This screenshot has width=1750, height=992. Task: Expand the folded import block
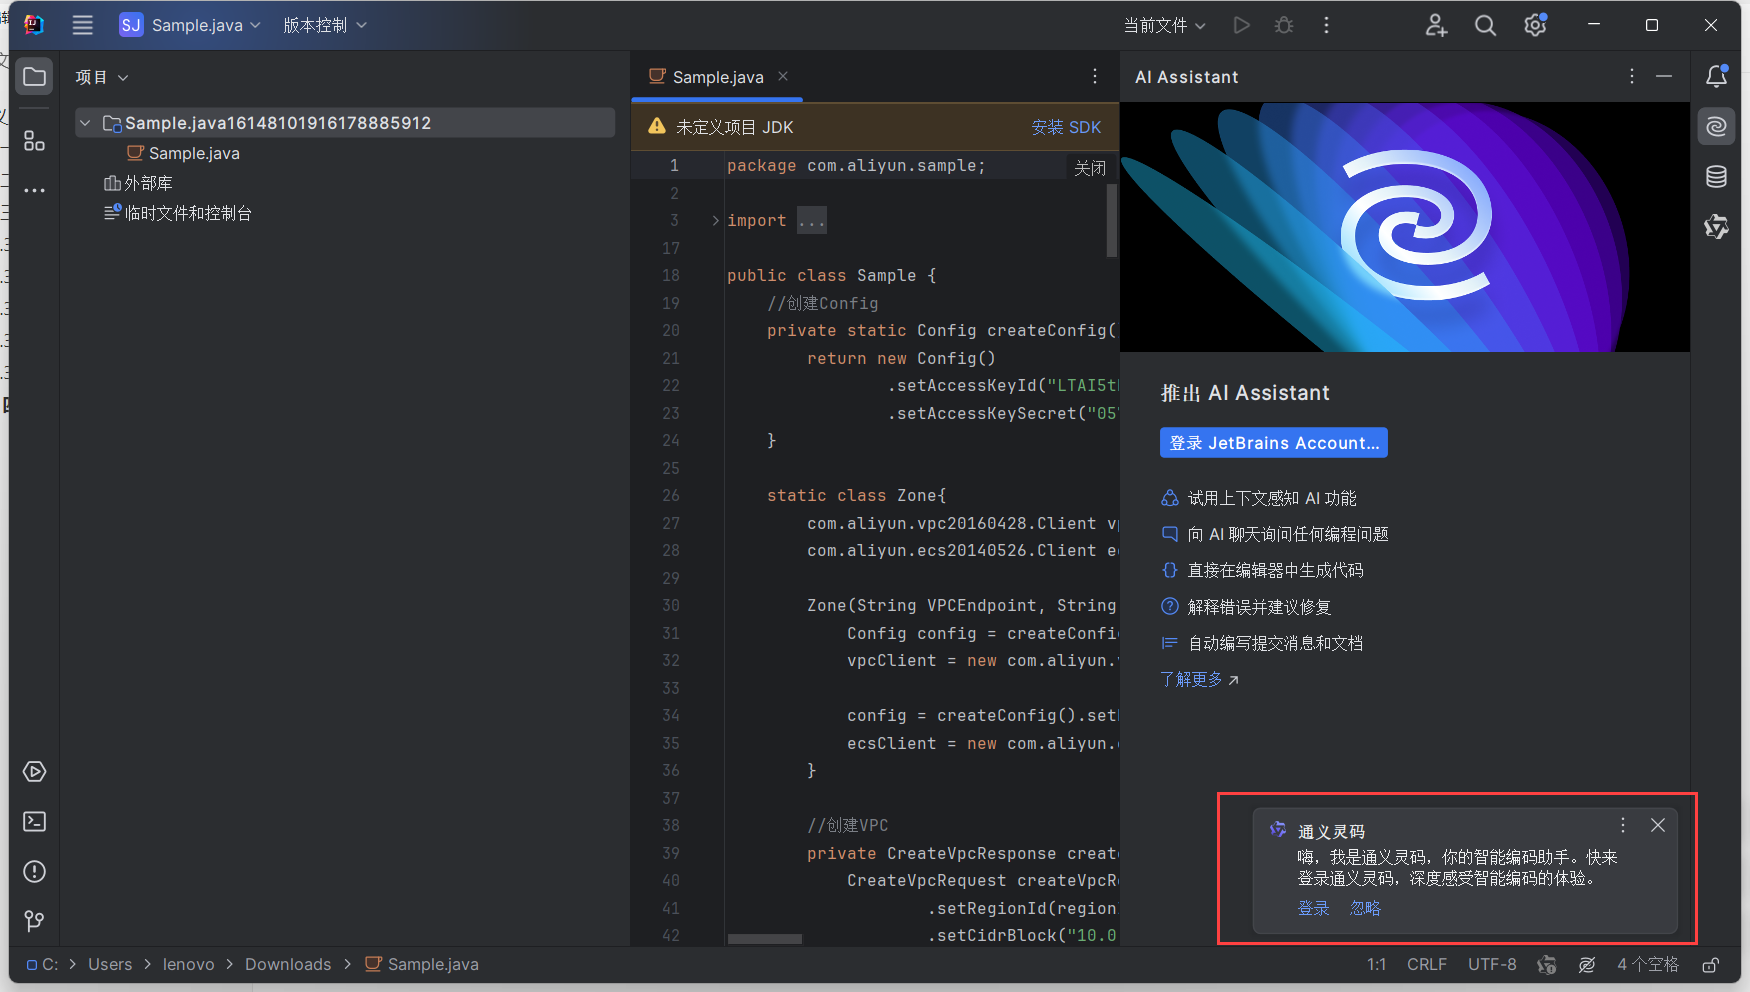[715, 220]
